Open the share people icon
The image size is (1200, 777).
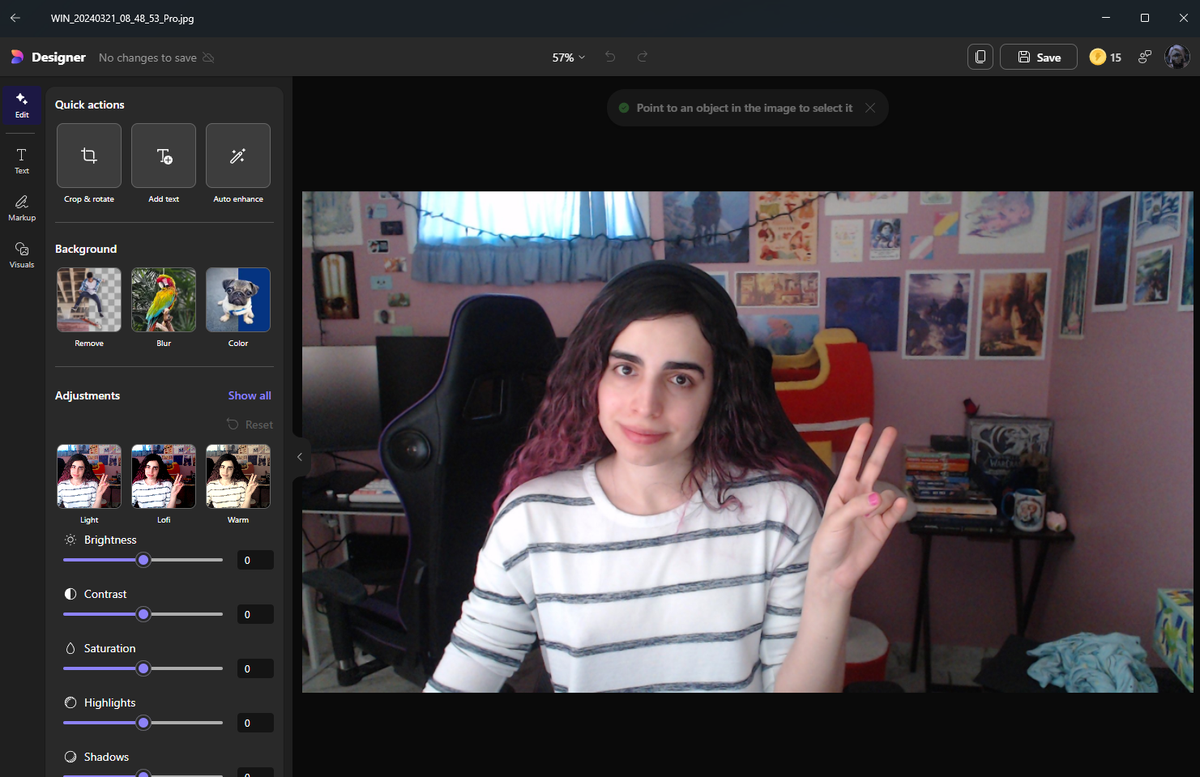point(1145,57)
